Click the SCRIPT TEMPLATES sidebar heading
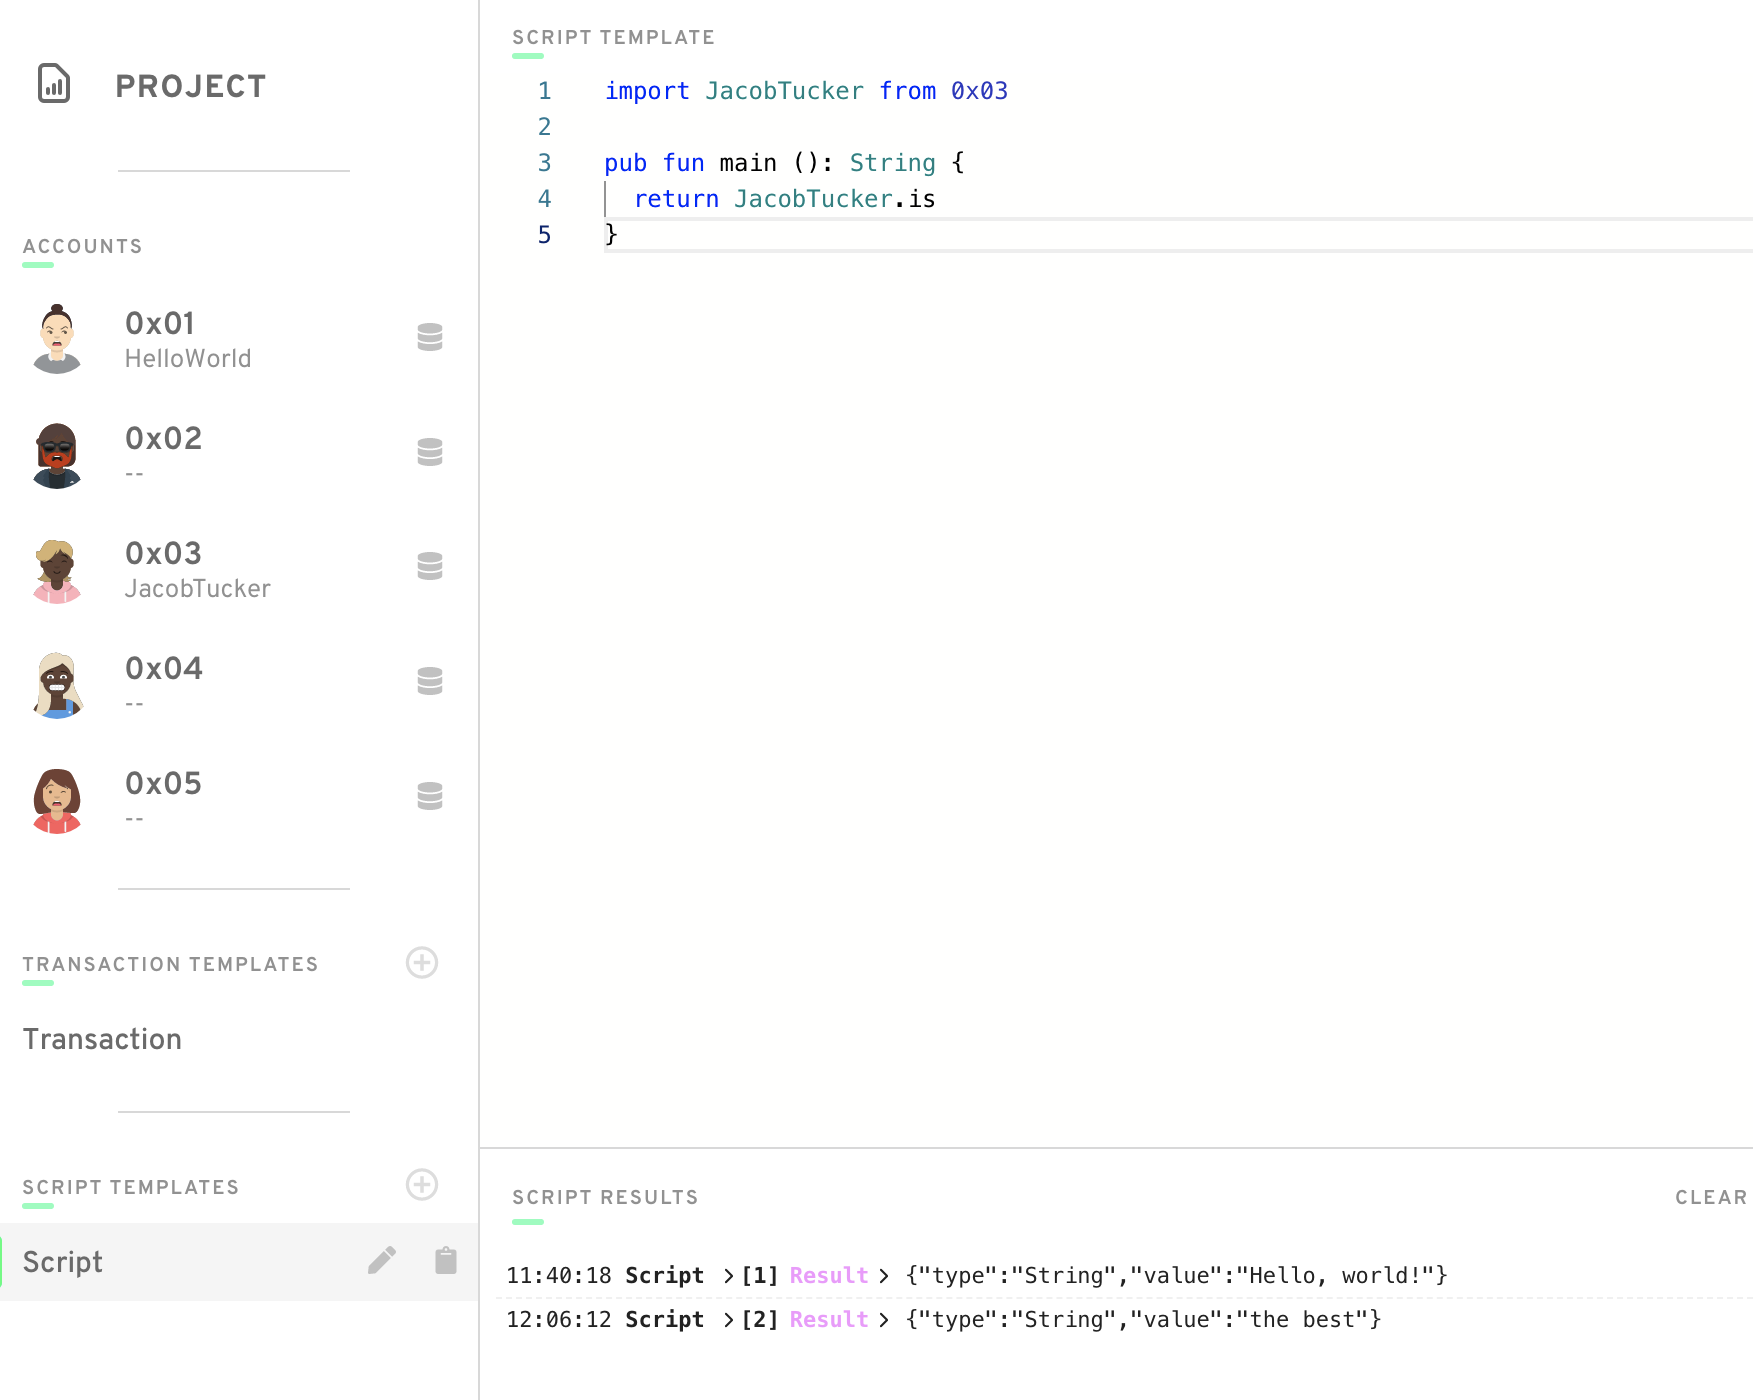Screen dimensions: 1753x1400 tap(130, 1188)
